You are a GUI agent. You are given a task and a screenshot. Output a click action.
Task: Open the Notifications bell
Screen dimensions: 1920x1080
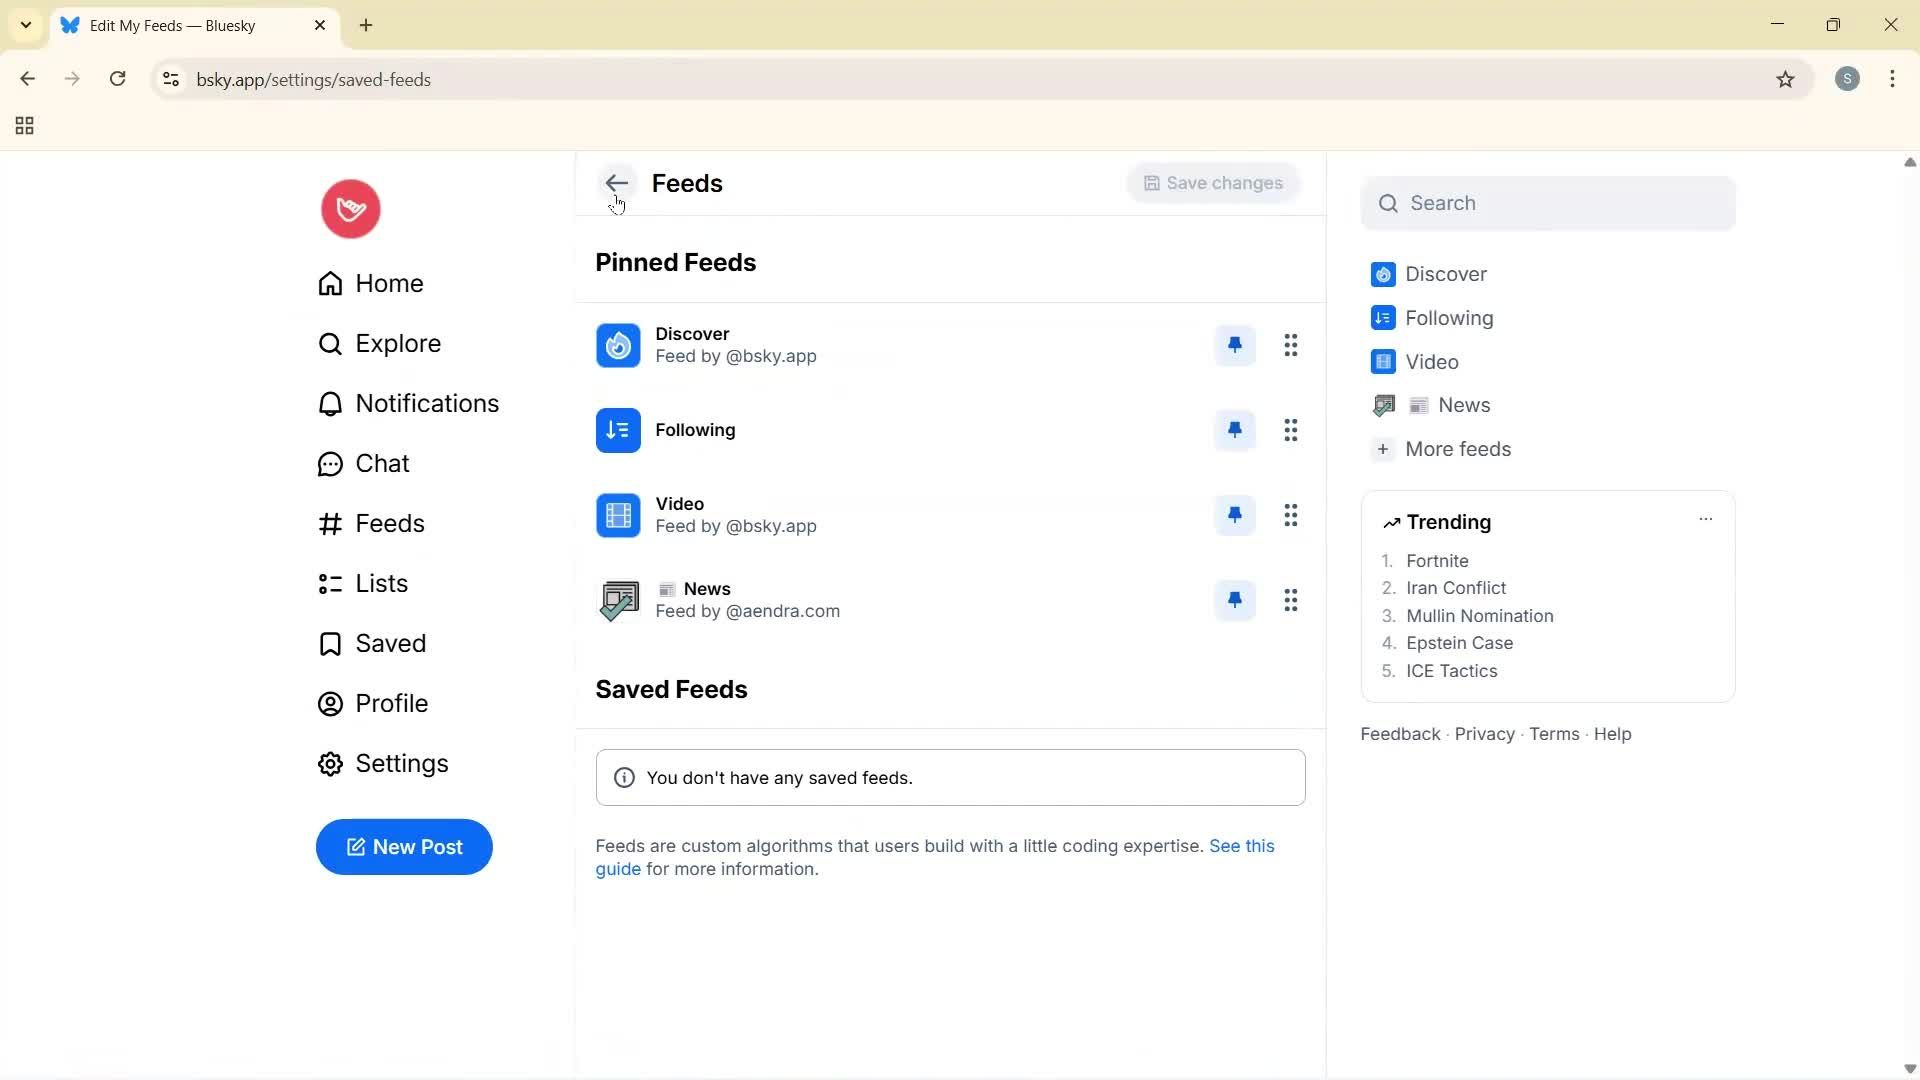point(427,403)
